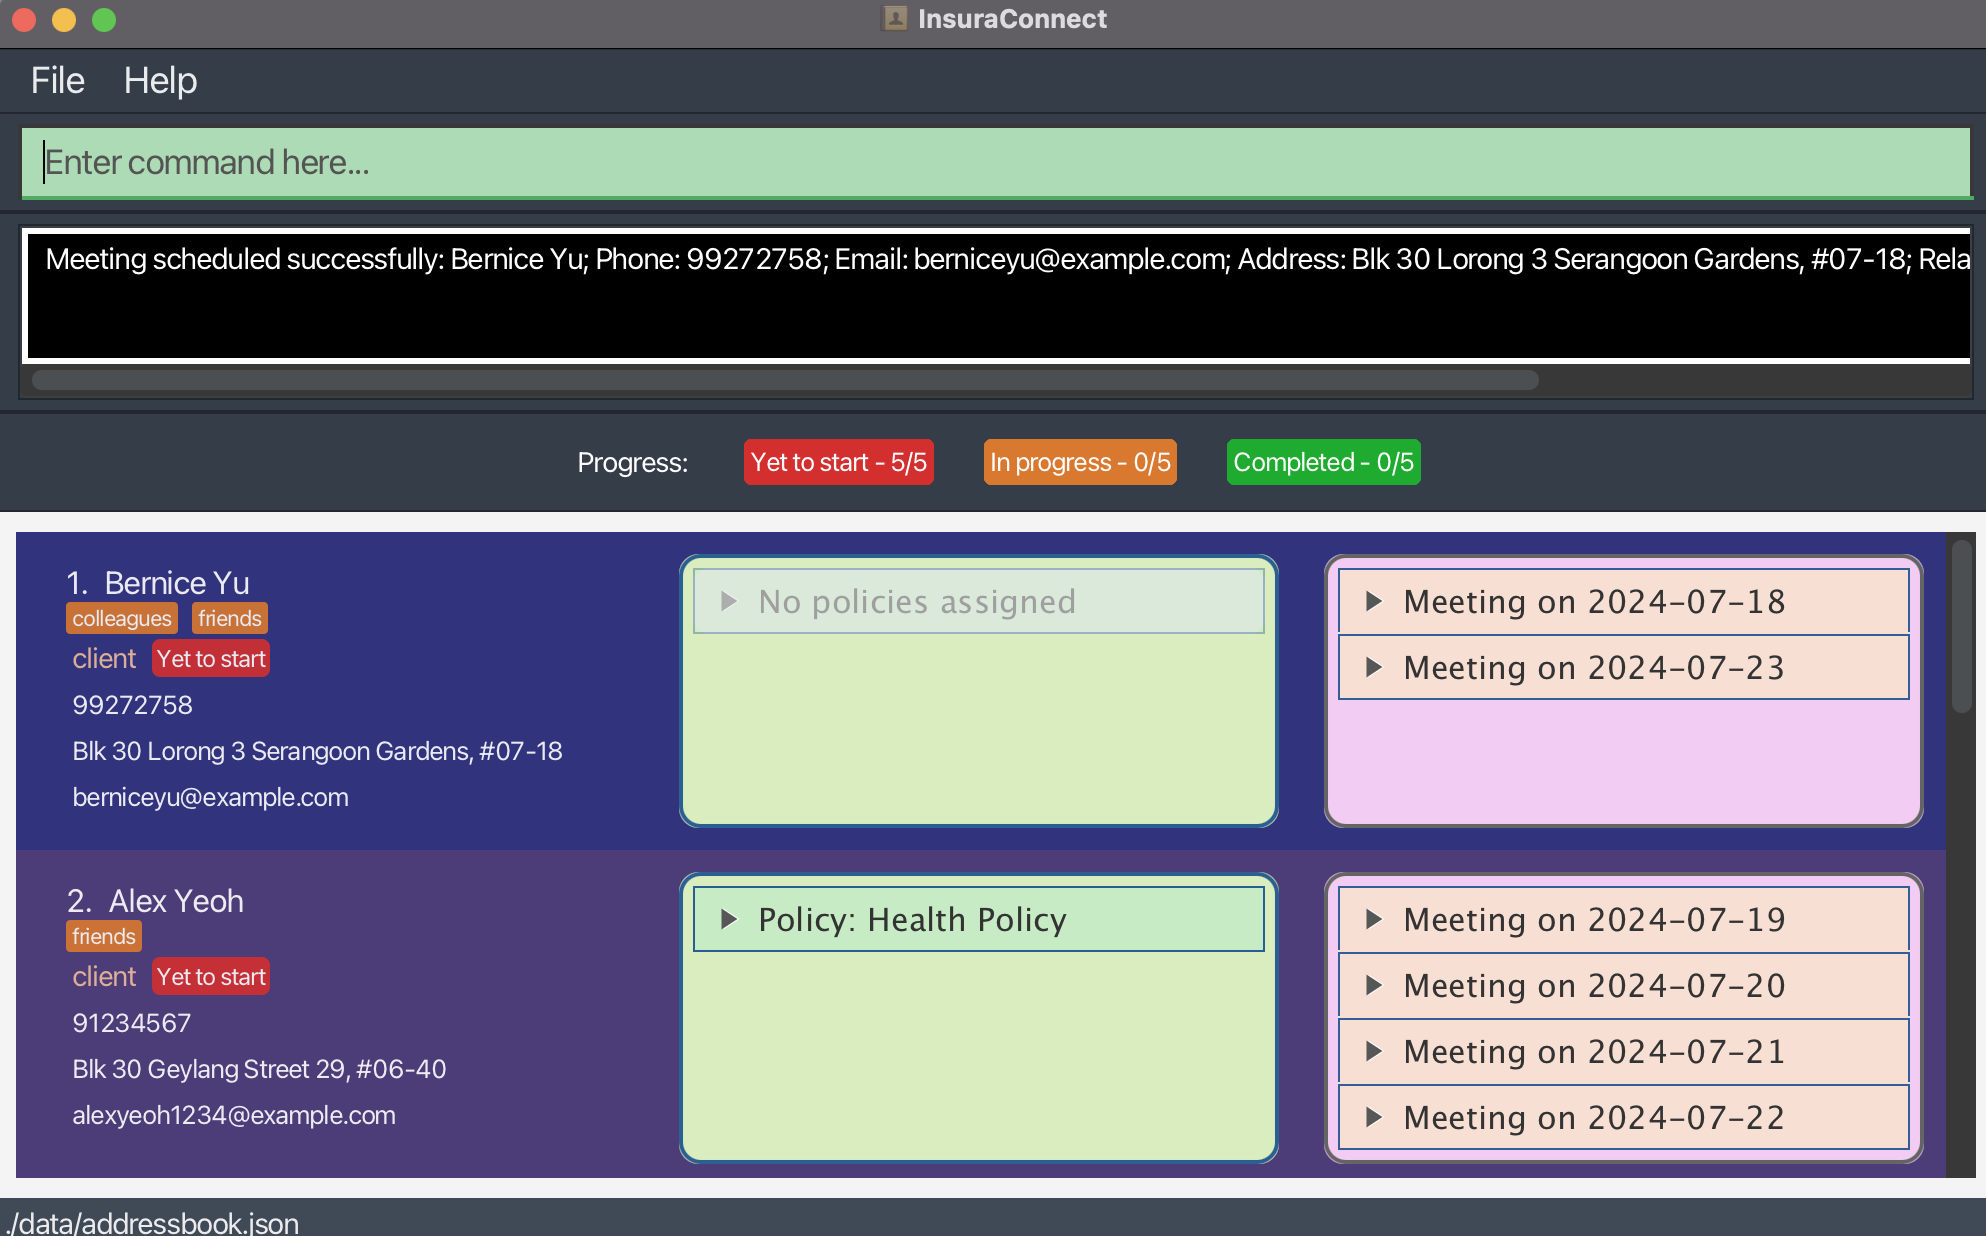1986x1236 pixels.
Task: Click Bernice Yu's client label
Action: [x=104, y=659]
